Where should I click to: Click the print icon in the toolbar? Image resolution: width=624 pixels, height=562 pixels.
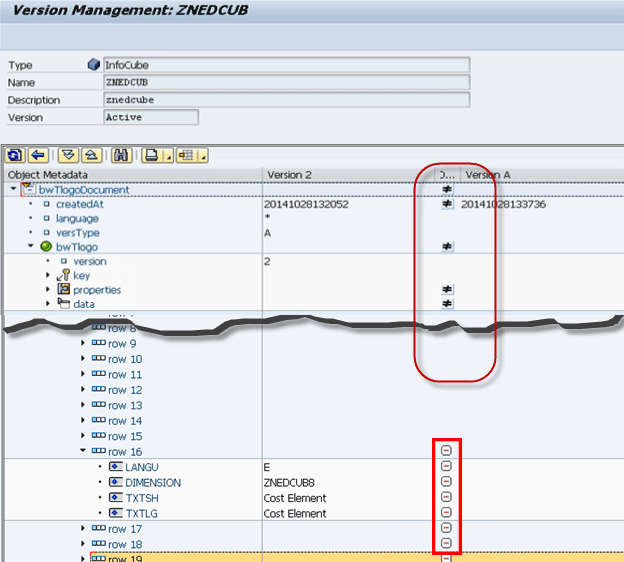tap(151, 155)
